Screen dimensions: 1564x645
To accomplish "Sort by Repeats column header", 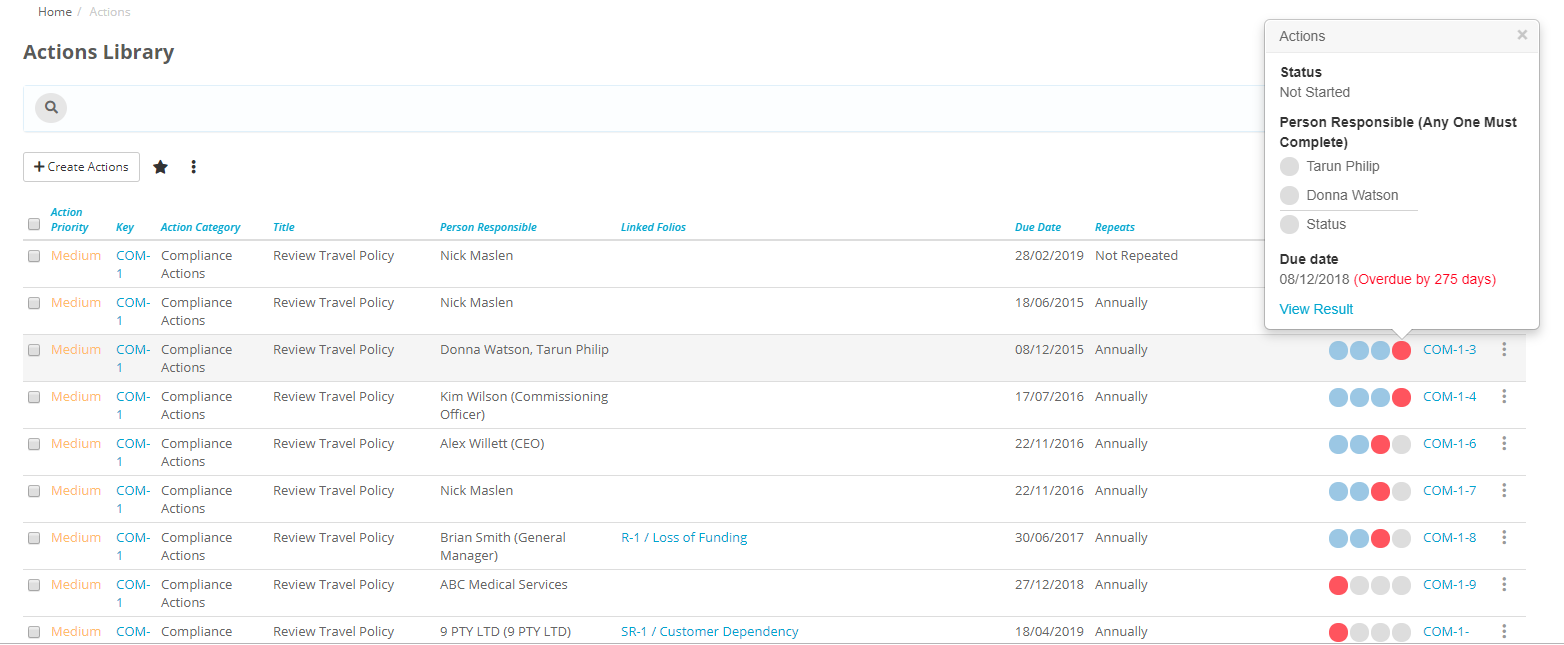I will (1115, 227).
